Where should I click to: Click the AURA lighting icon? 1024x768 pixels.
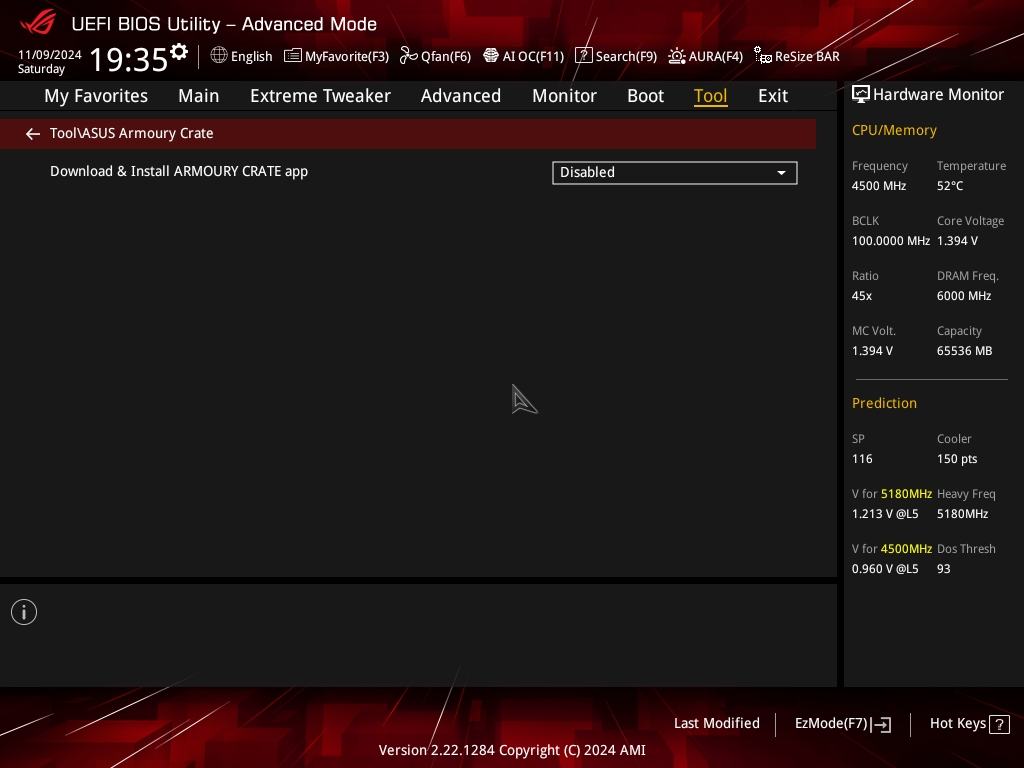coord(677,56)
